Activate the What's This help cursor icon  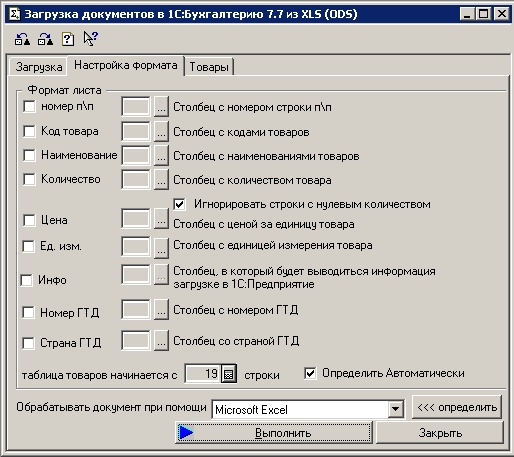(x=90, y=38)
